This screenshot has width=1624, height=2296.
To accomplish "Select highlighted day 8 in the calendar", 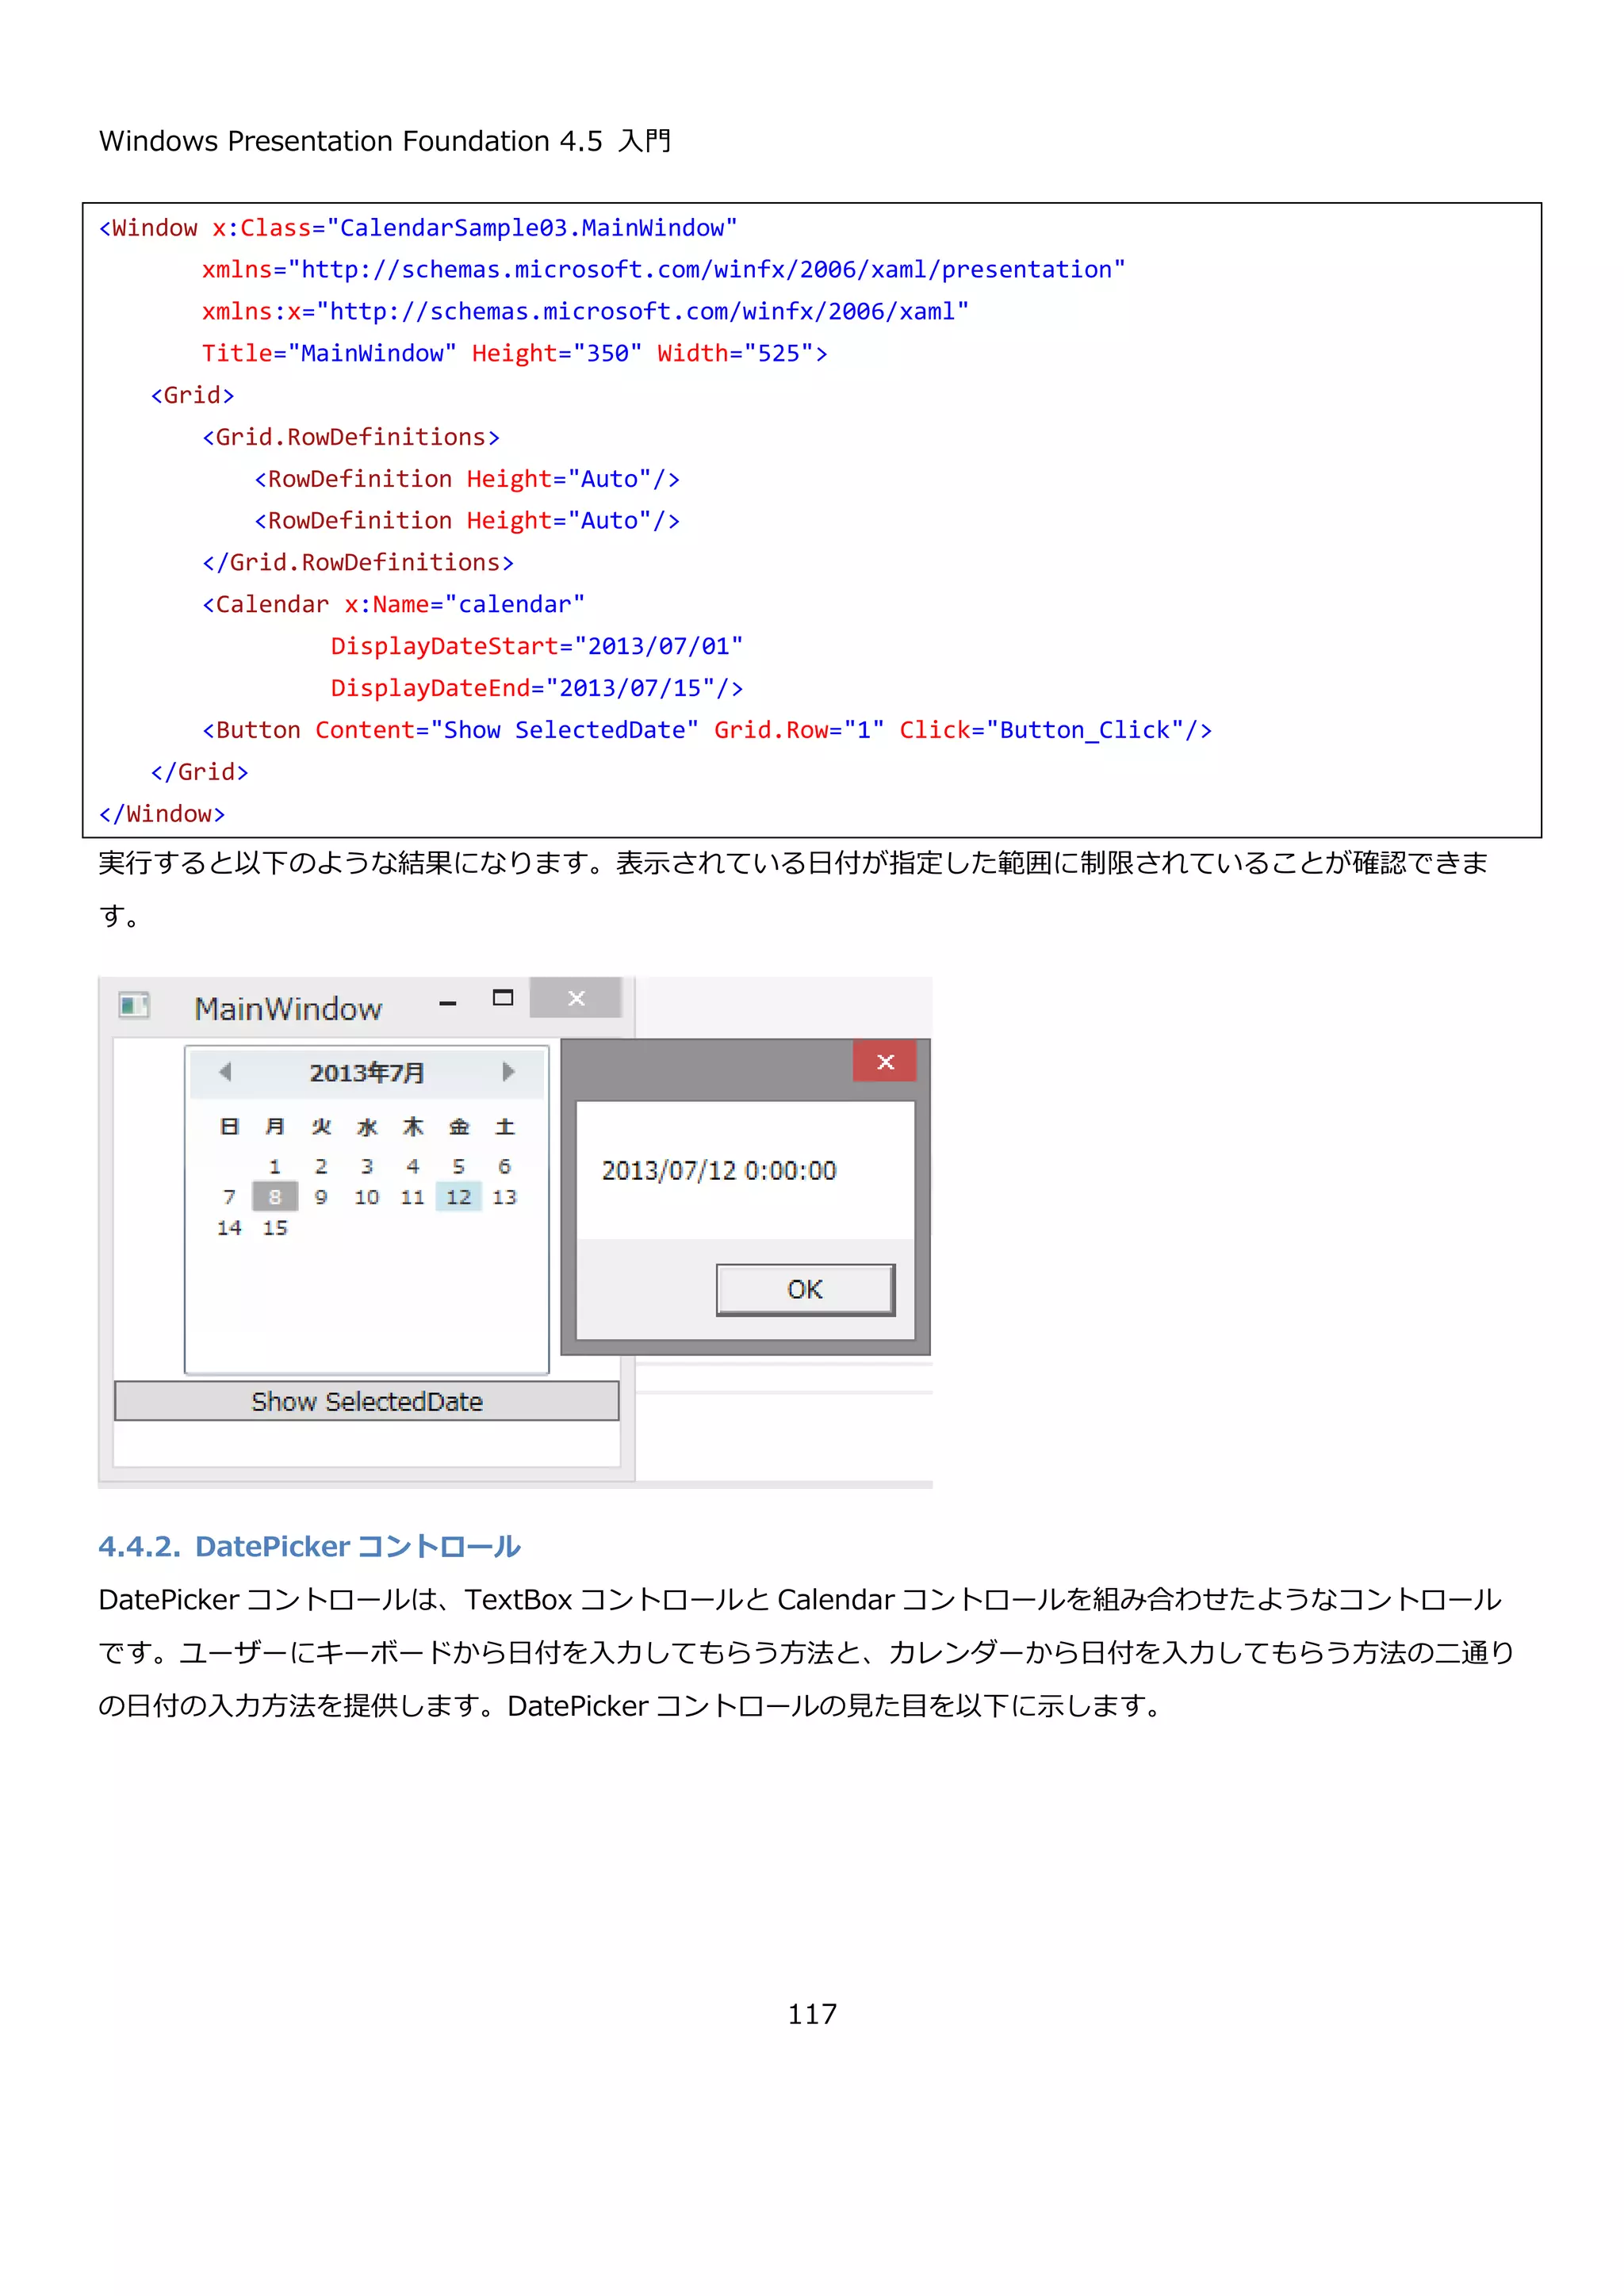I will 275,1197.
